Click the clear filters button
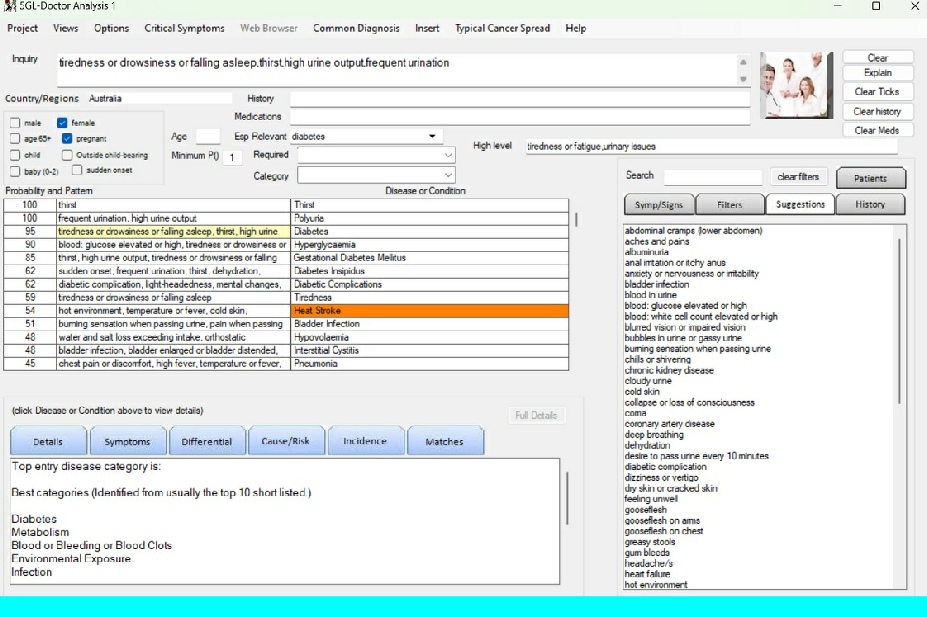Viewport: 927px width, 617px height. 798,177
